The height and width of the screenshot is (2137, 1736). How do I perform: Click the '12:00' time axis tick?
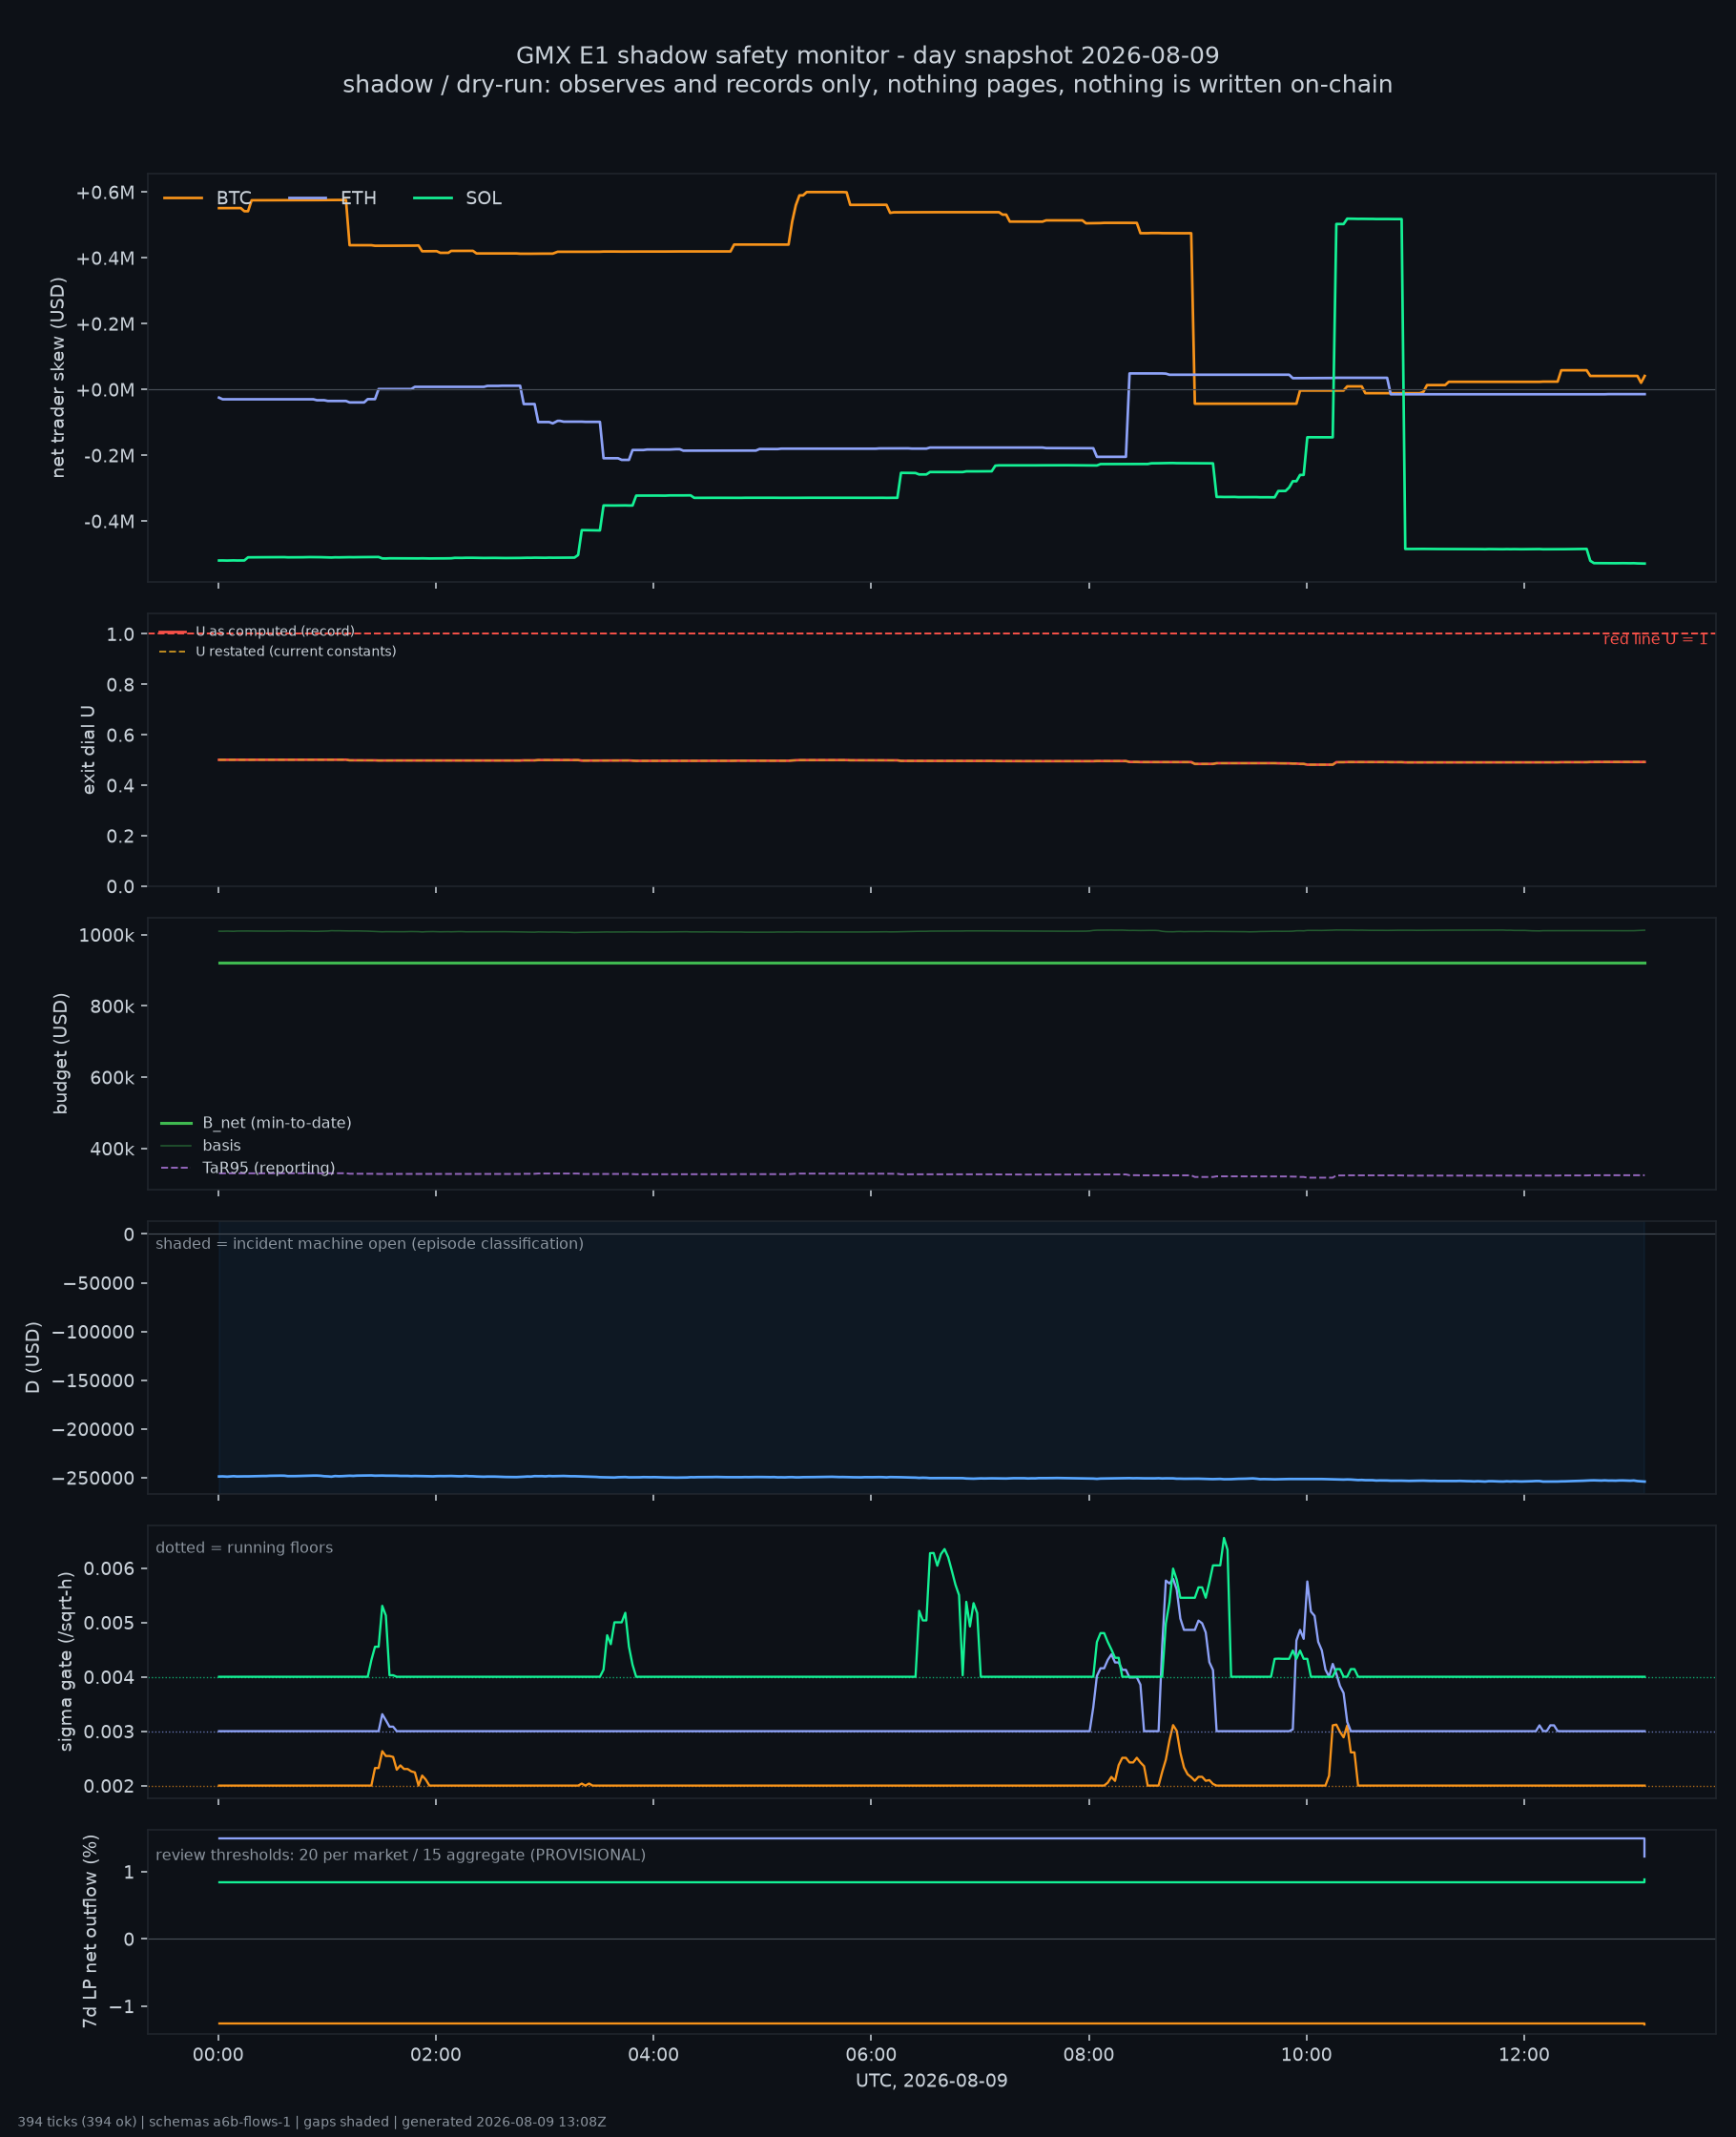pyautogui.click(x=1524, y=2054)
